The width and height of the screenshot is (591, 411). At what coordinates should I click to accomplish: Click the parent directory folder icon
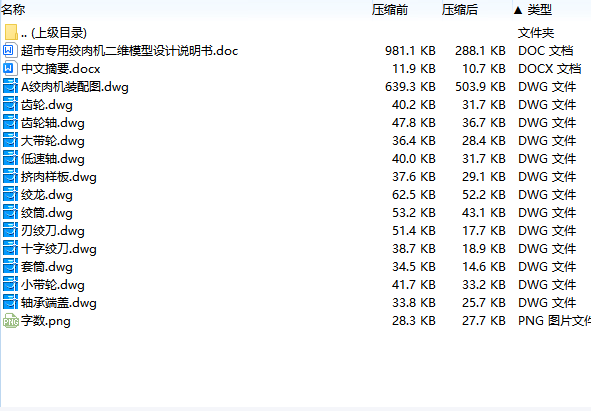coord(11,32)
